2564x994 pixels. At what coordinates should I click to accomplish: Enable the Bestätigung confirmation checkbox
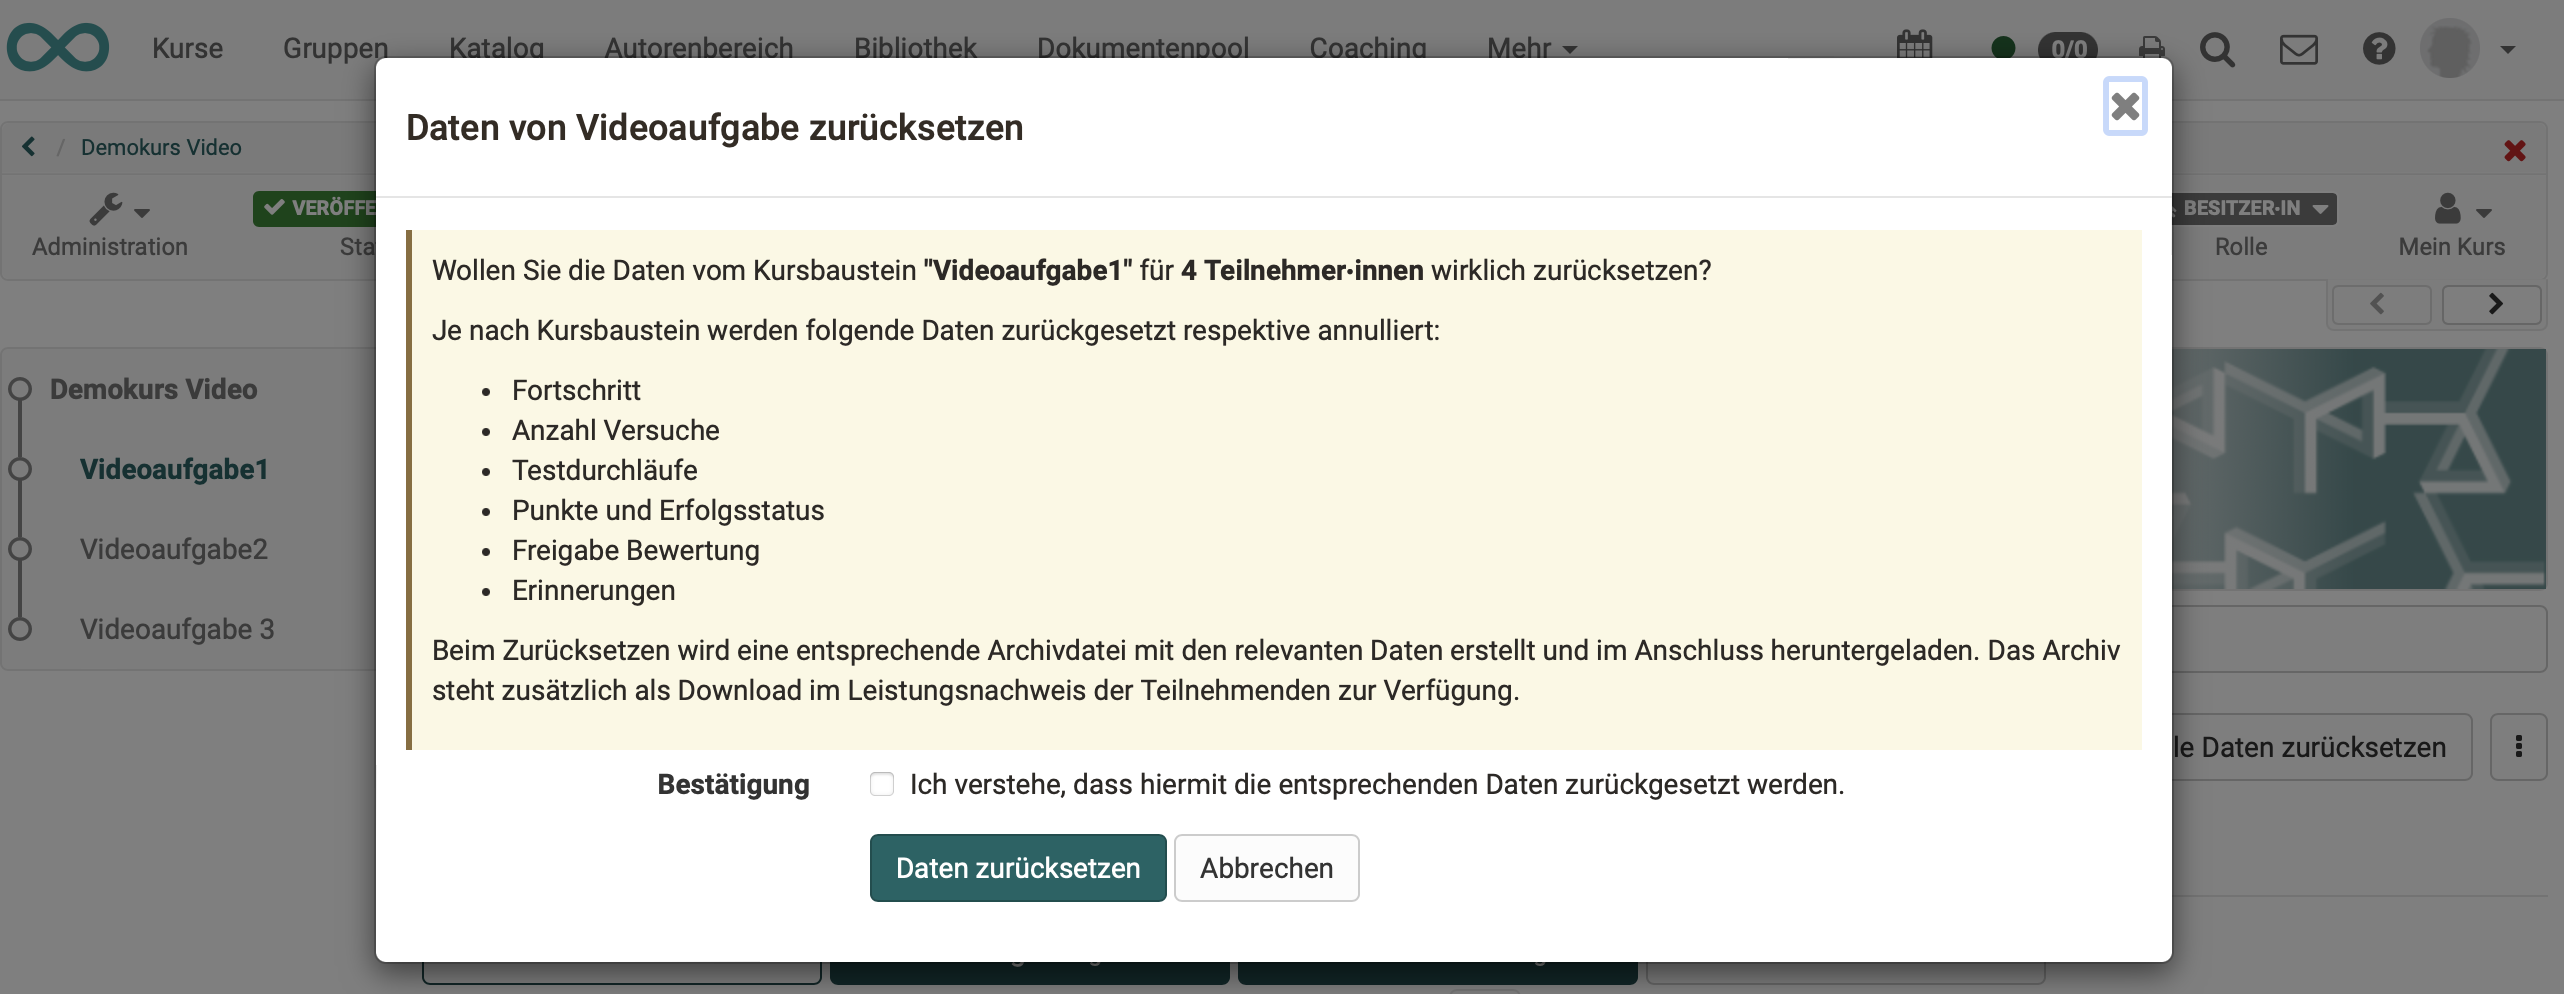tap(881, 785)
